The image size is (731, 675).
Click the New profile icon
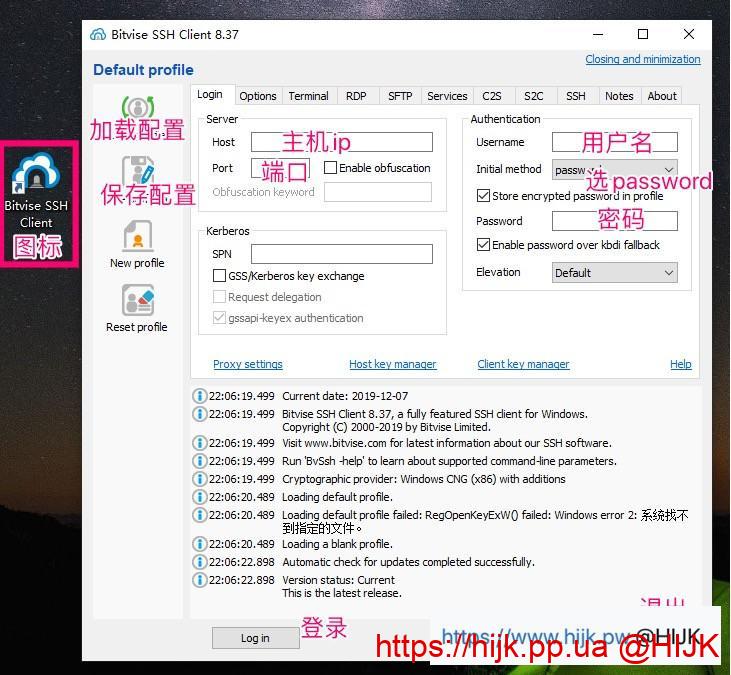click(137, 237)
